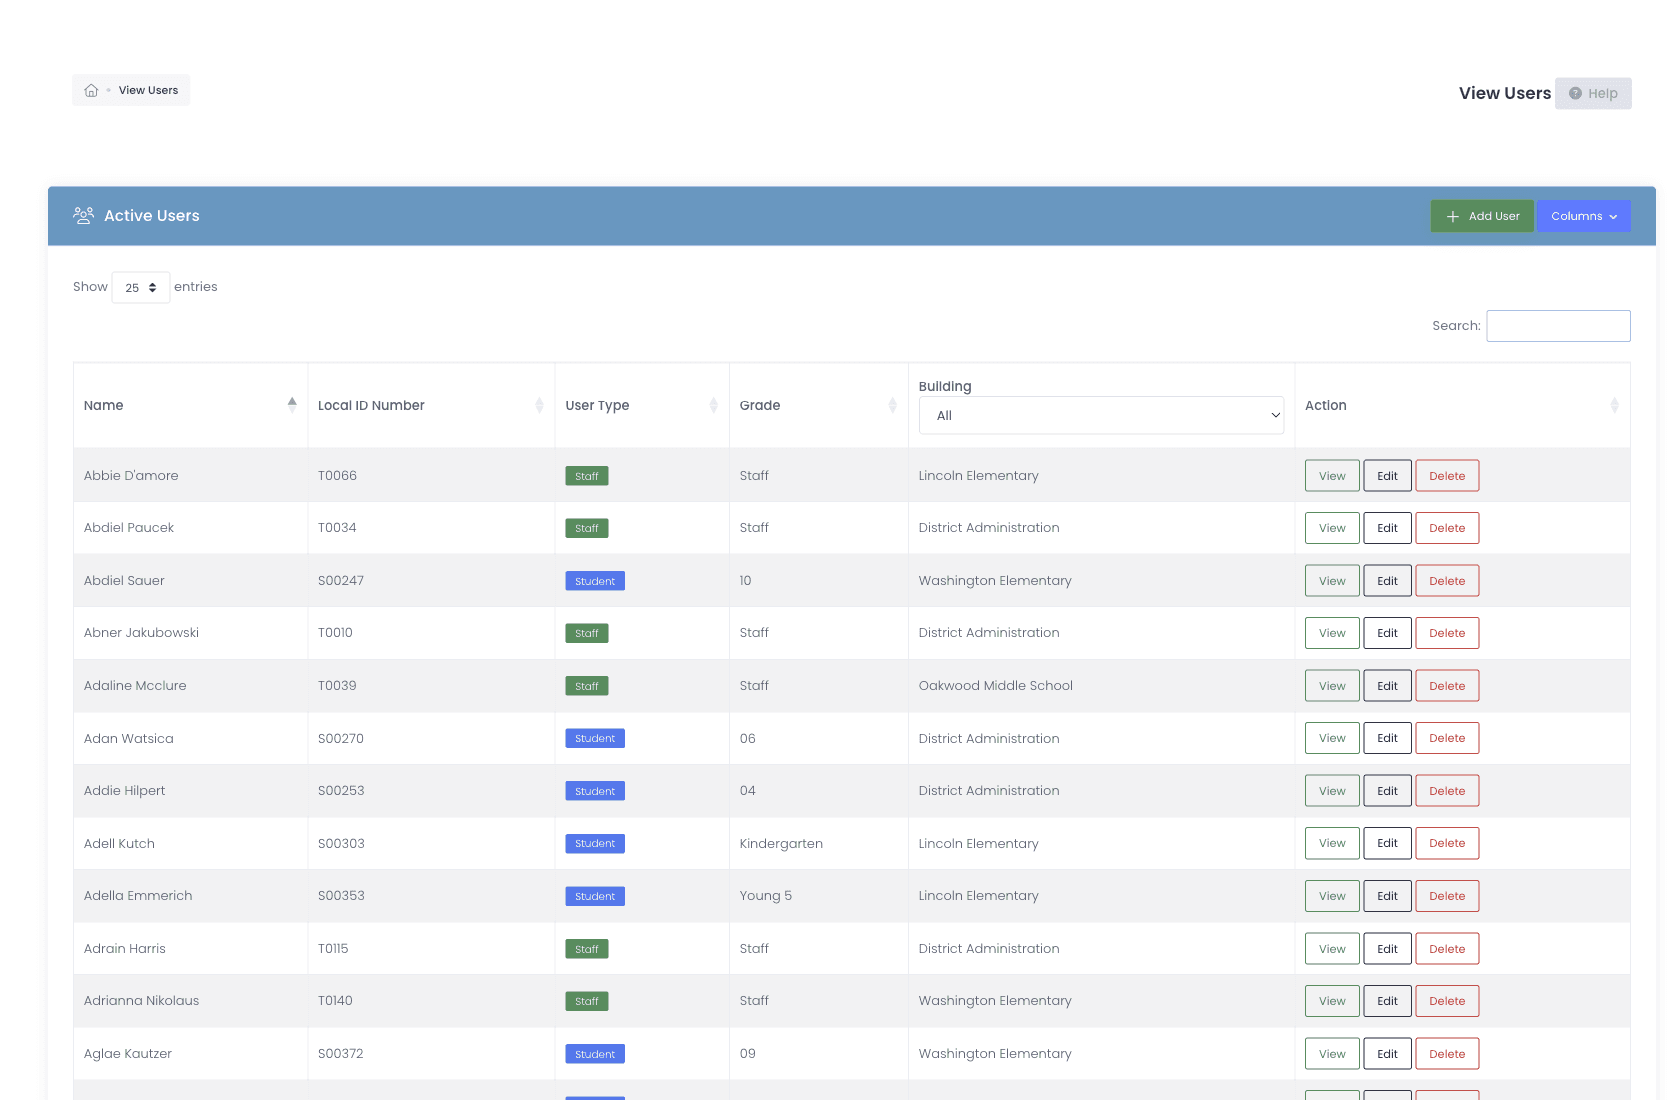View Adaline Mcclure's record
Image resolution: width=1680 pixels, height=1100 pixels.
1332,686
